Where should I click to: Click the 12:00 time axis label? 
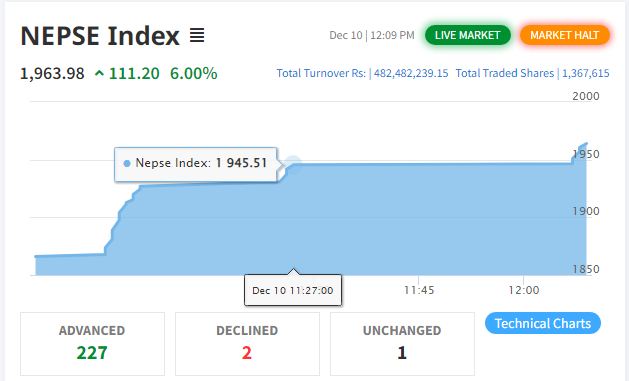coord(523,290)
